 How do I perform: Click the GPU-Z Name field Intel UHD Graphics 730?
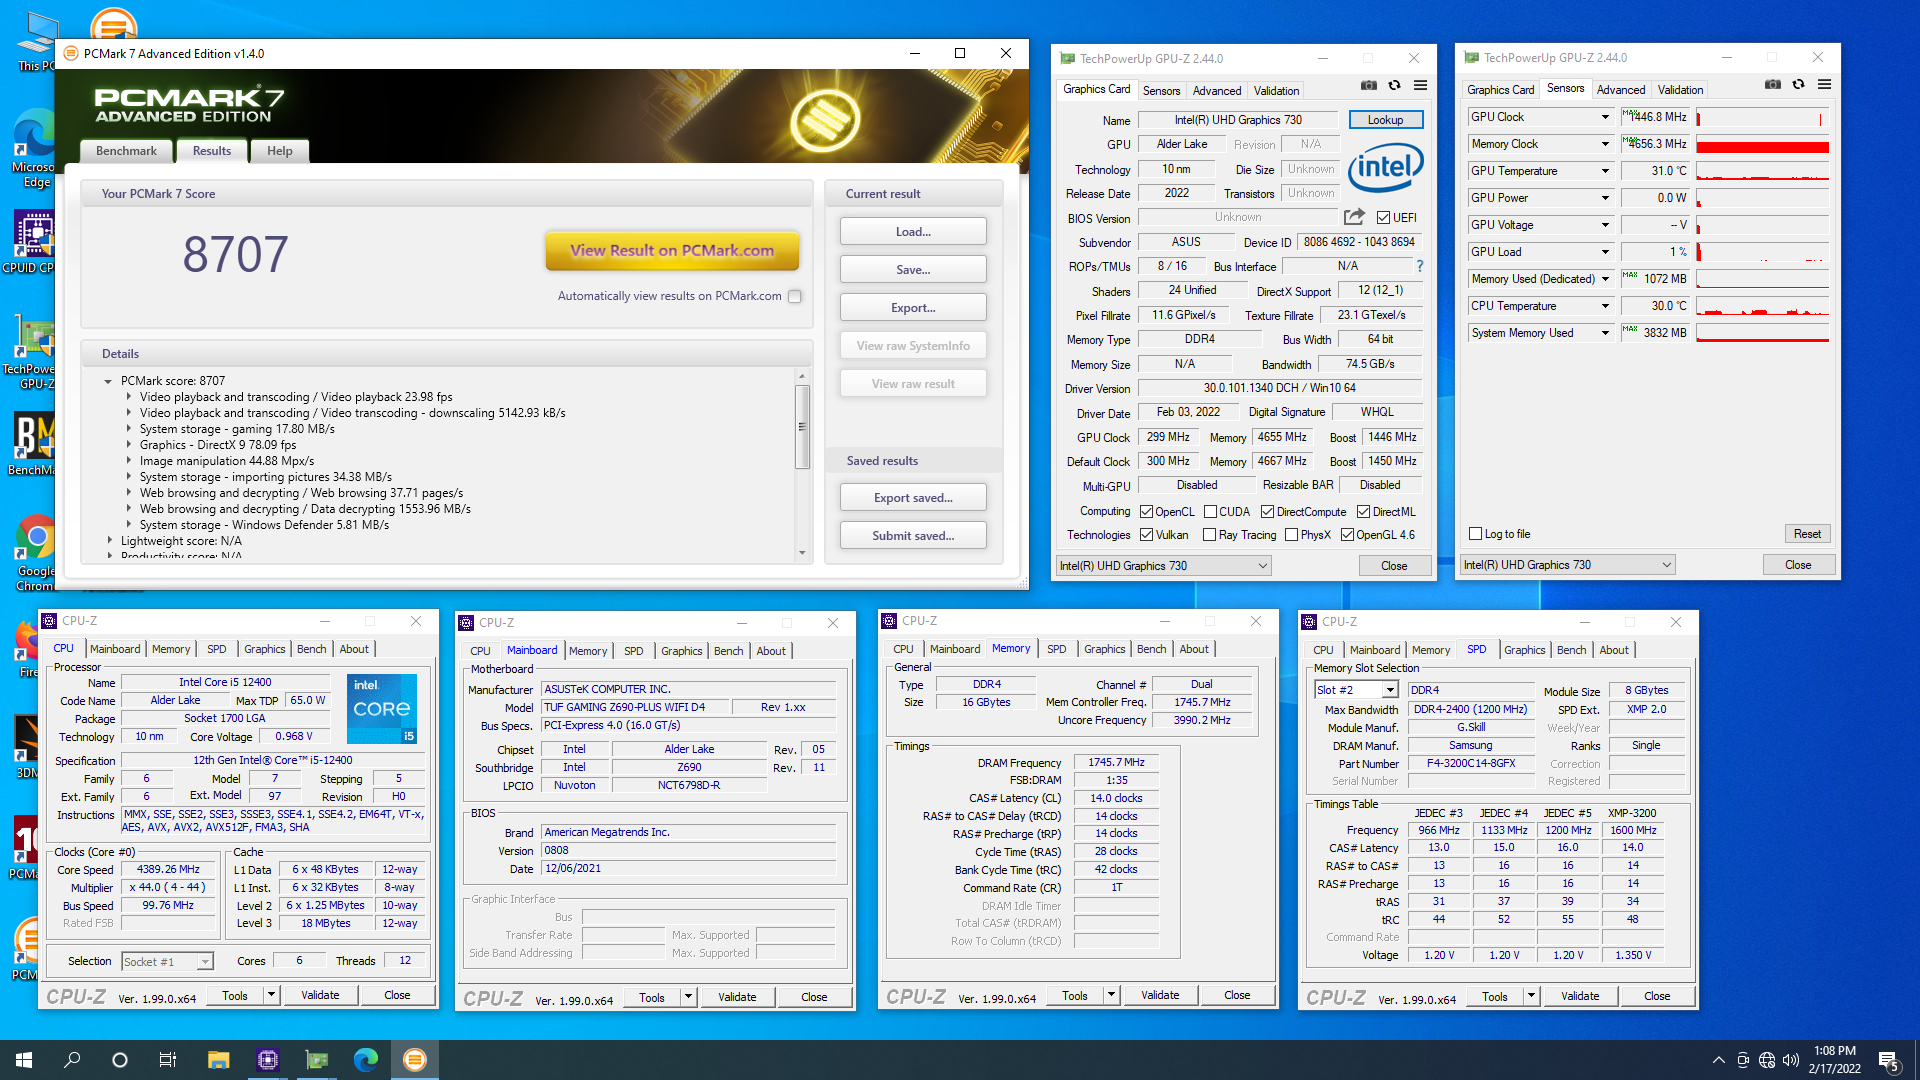click(x=1238, y=120)
